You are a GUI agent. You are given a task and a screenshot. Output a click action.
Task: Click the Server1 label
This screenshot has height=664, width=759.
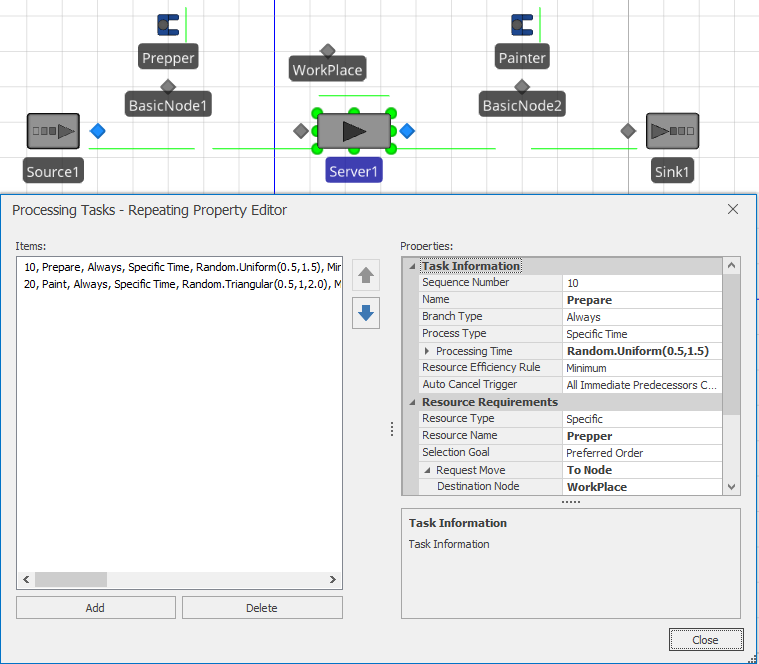point(354,171)
